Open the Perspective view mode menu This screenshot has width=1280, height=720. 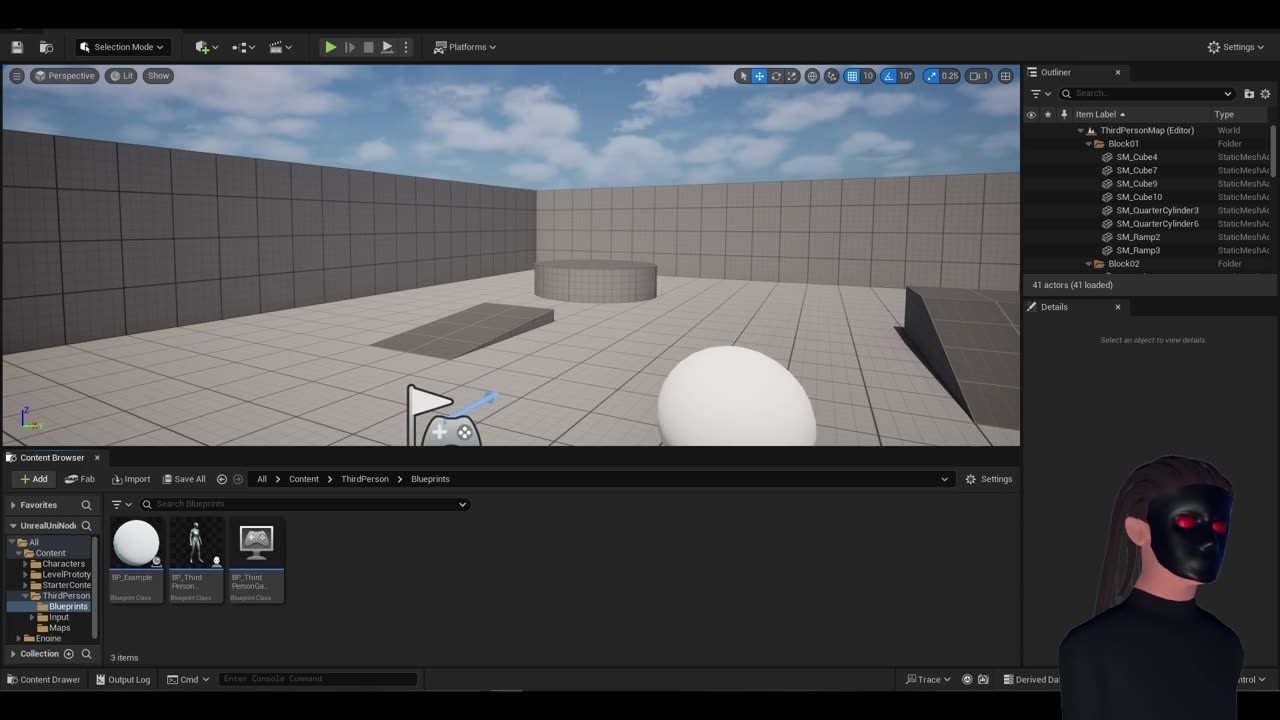tap(65, 76)
